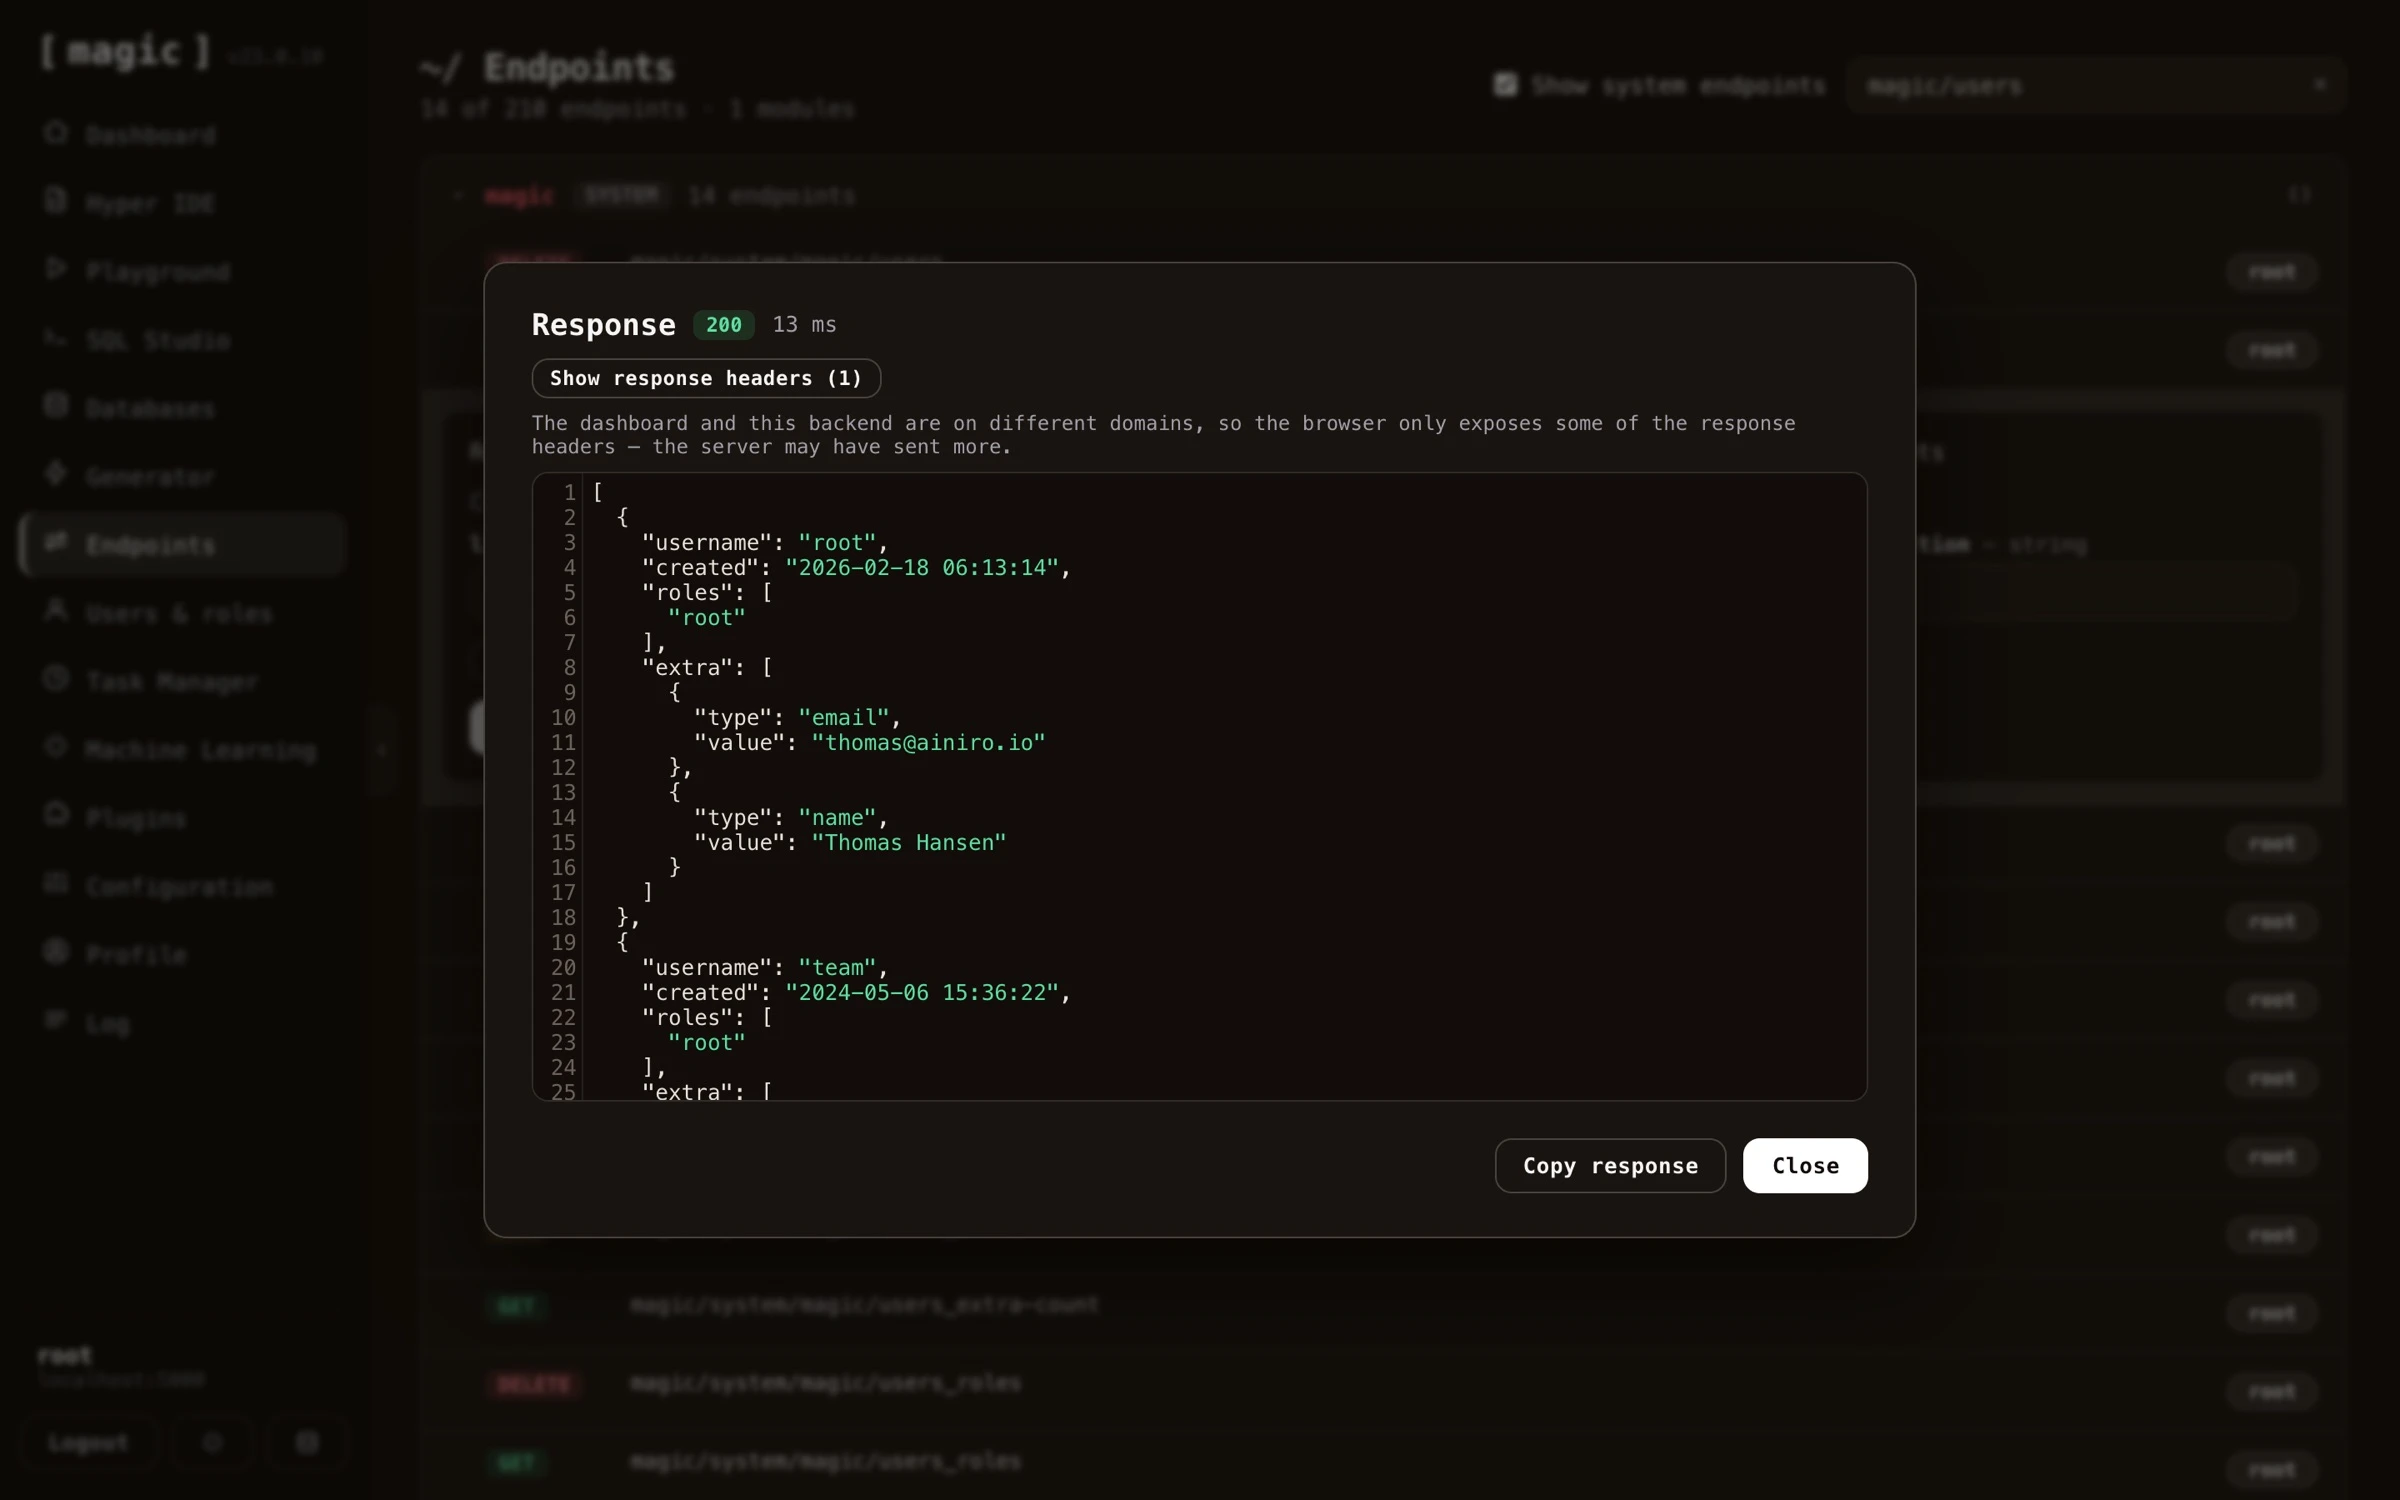
Task: Collapse the magic module's endpoint list
Action: tap(458, 195)
